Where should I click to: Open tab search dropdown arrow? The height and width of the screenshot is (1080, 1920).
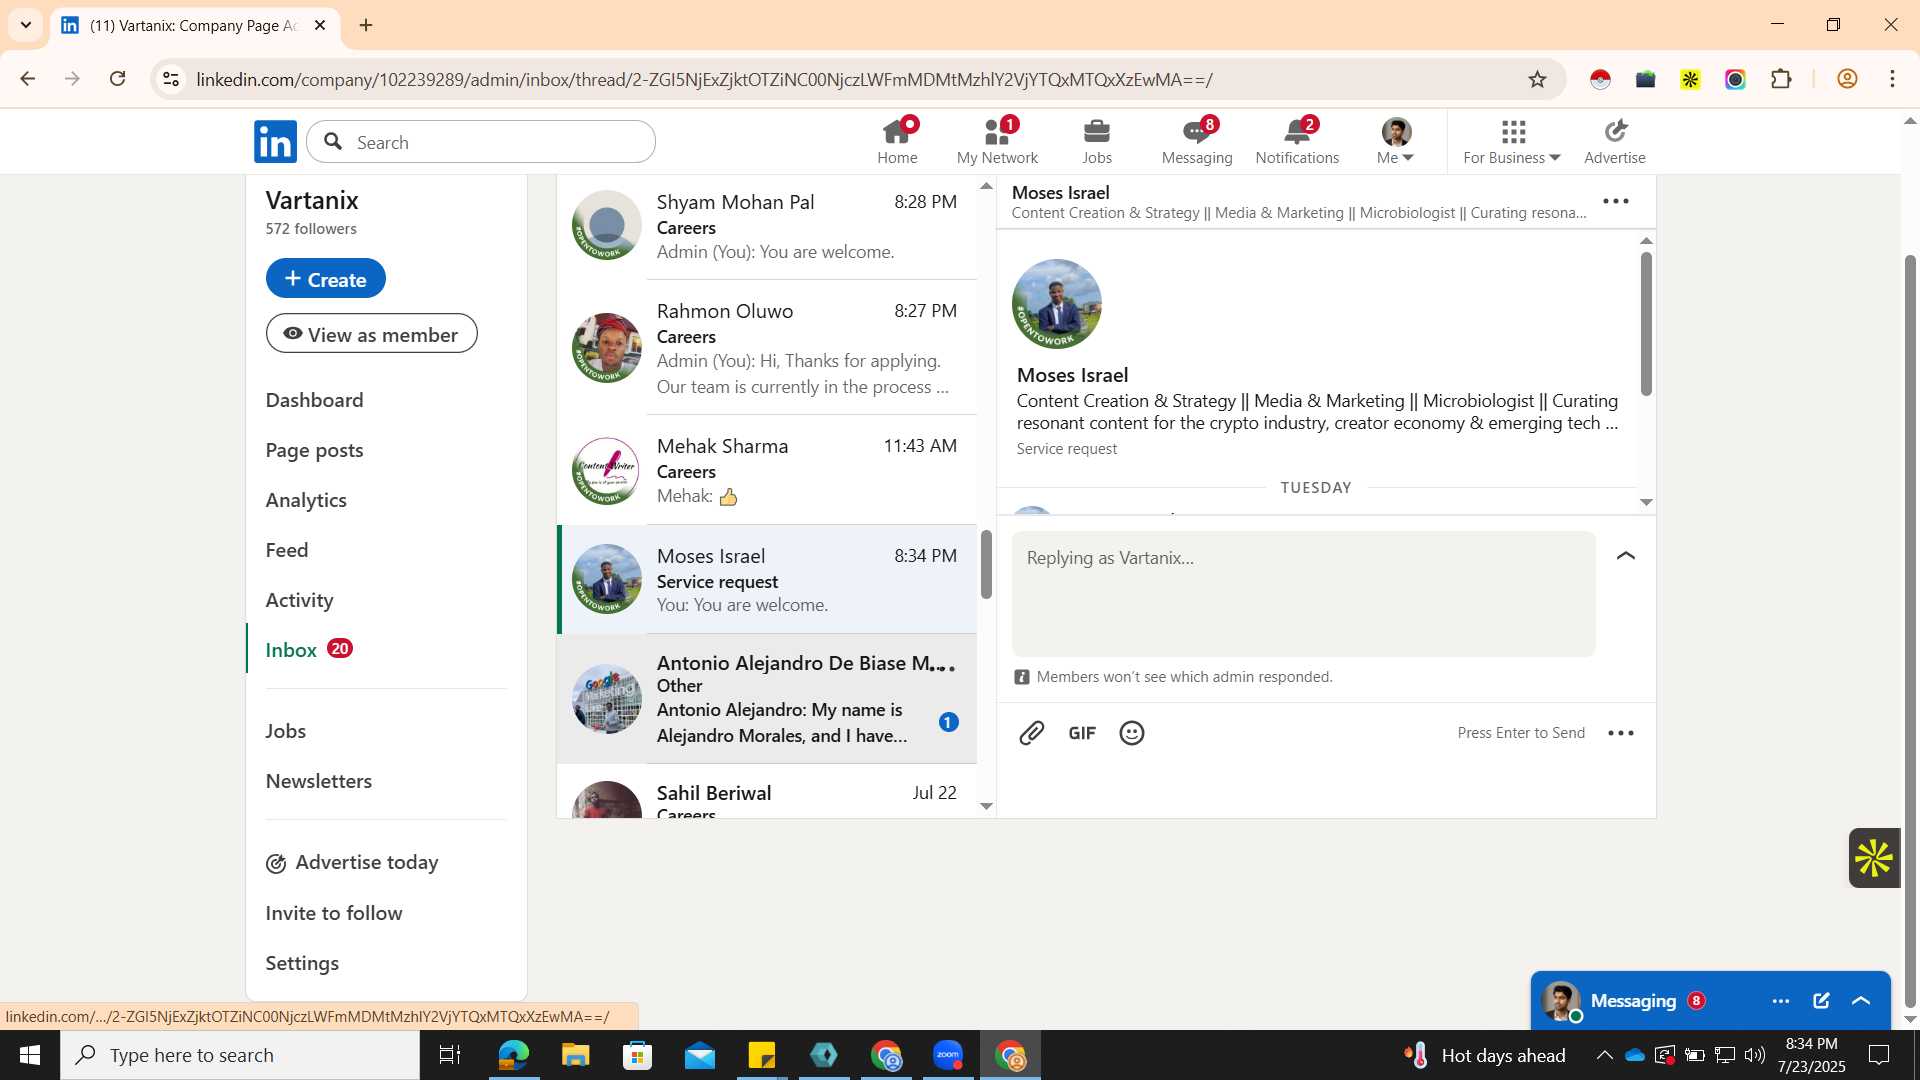click(26, 25)
